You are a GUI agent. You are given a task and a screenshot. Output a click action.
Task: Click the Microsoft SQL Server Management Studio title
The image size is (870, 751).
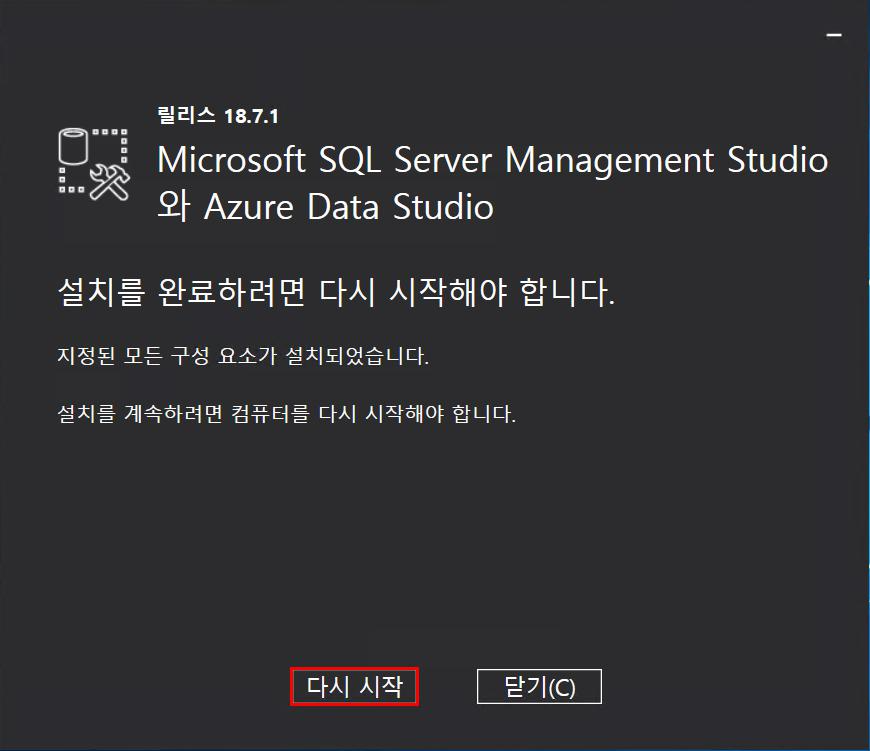493,160
